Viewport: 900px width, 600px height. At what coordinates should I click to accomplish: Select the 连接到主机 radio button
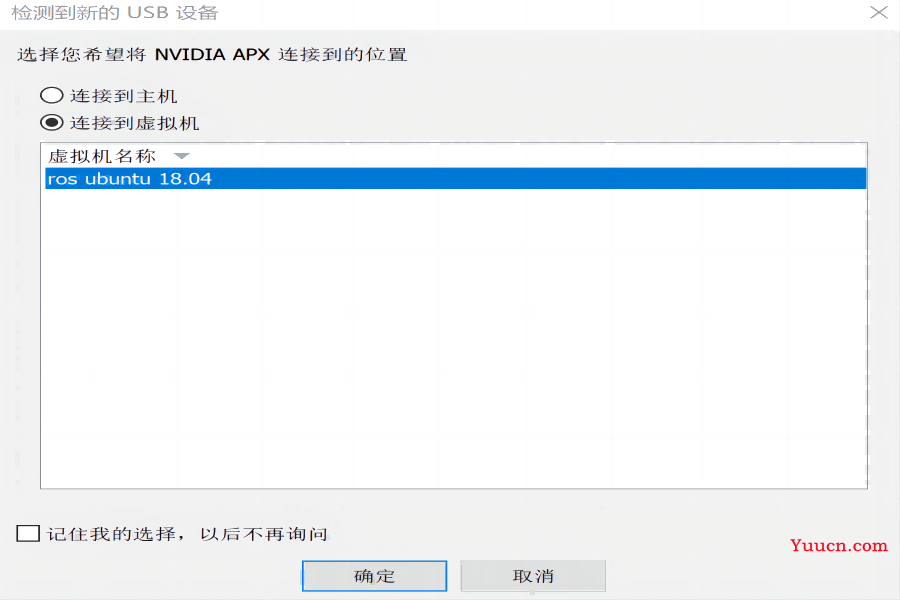[x=52, y=95]
